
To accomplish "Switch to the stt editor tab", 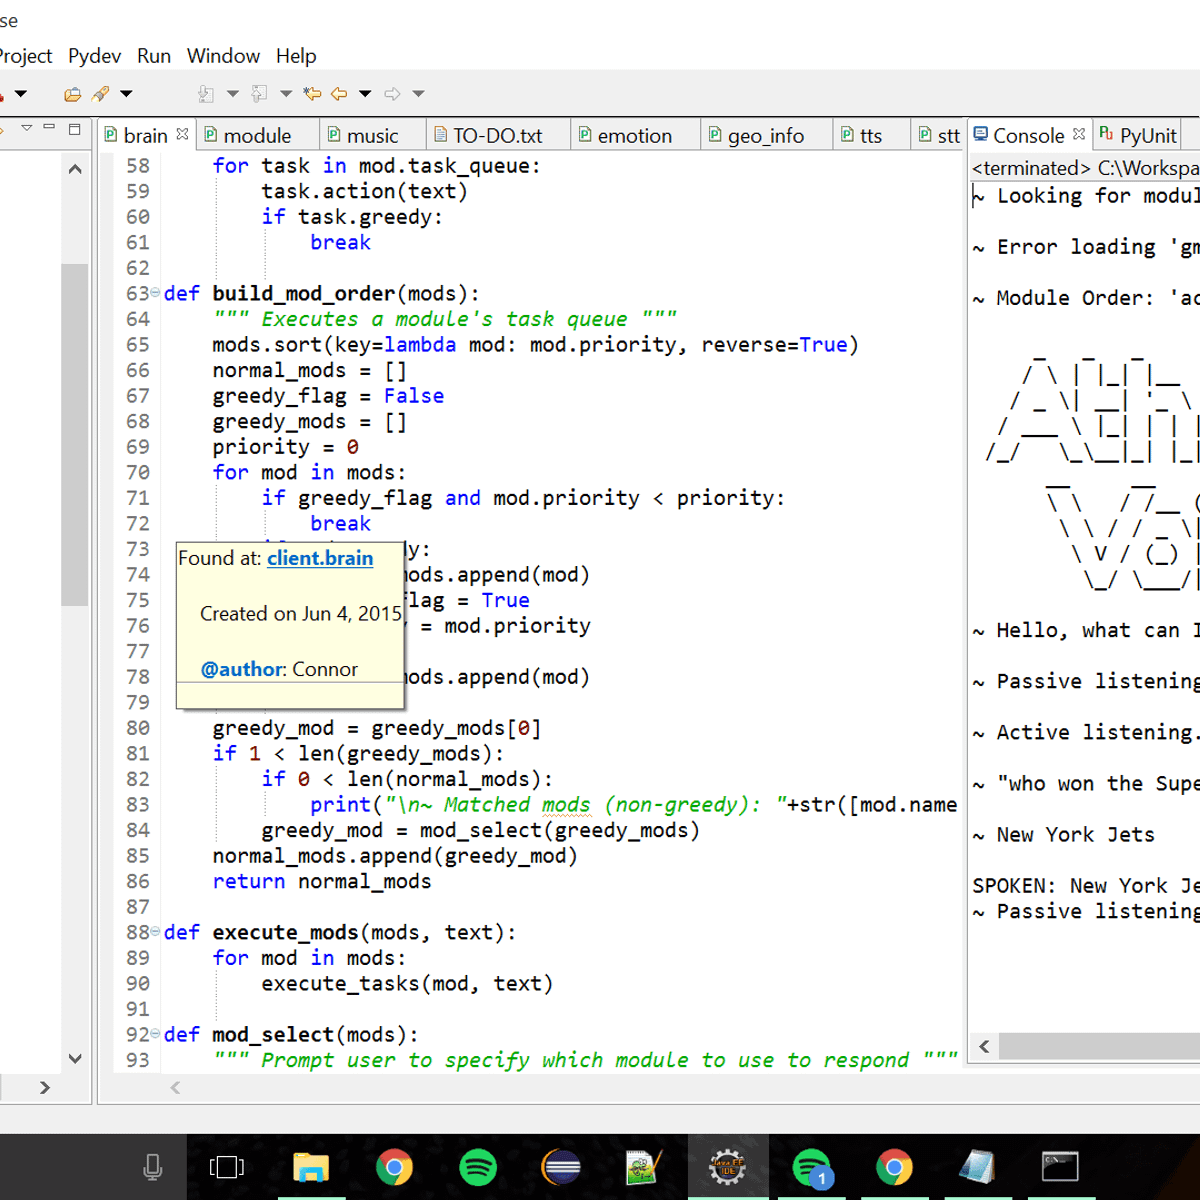I will [939, 135].
